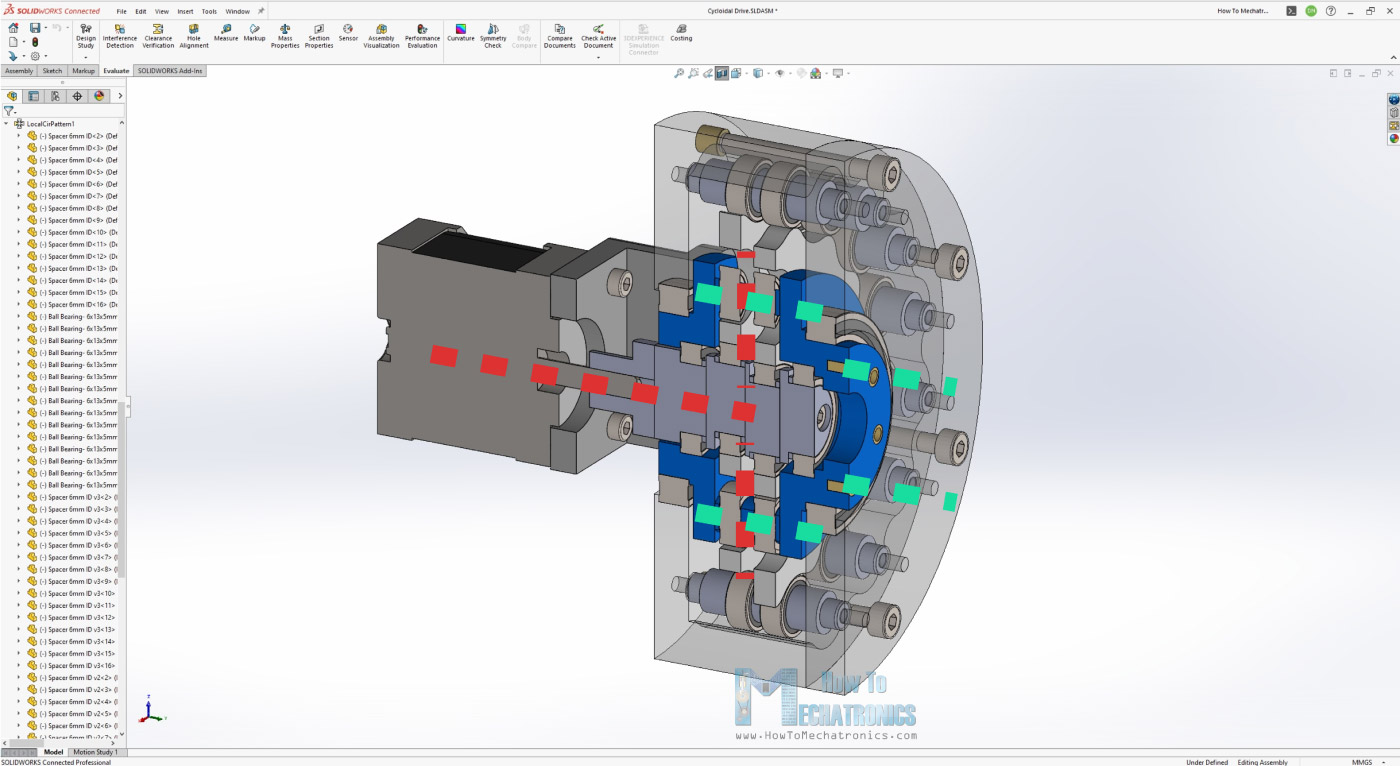This screenshot has height=766, width=1400.
Task: Toggle the Section View button
Action: [721, 73]
